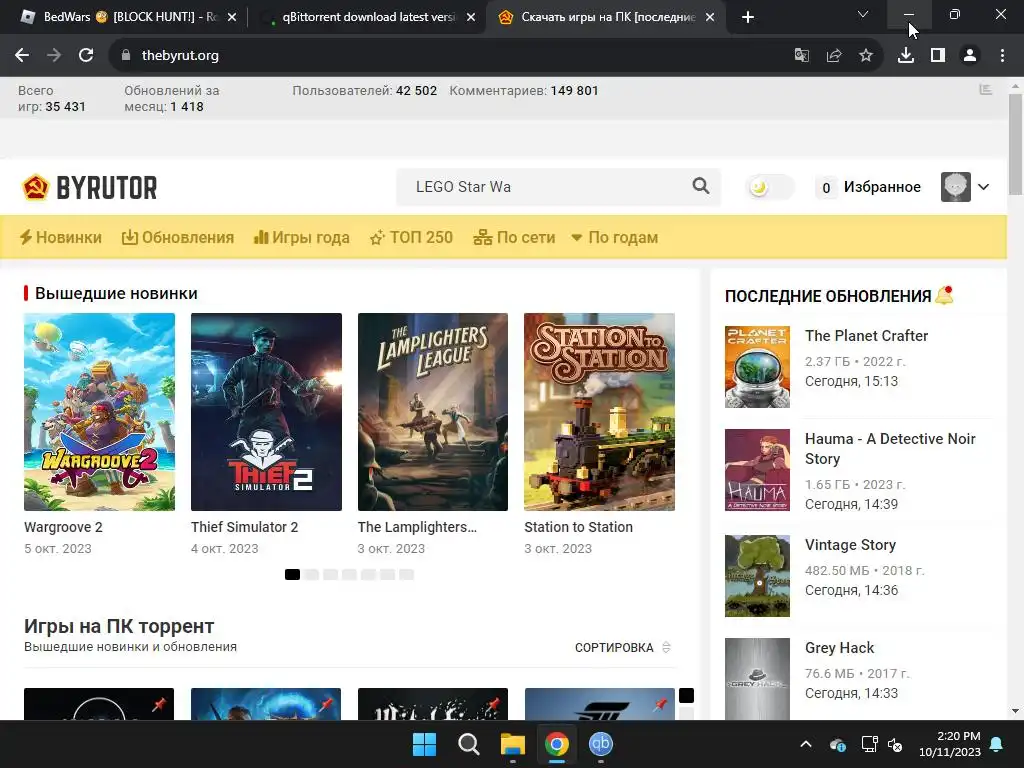Open the По сети menu item
The width and height of the screenshot is (1024, 768).
click(x=514, y=238)
